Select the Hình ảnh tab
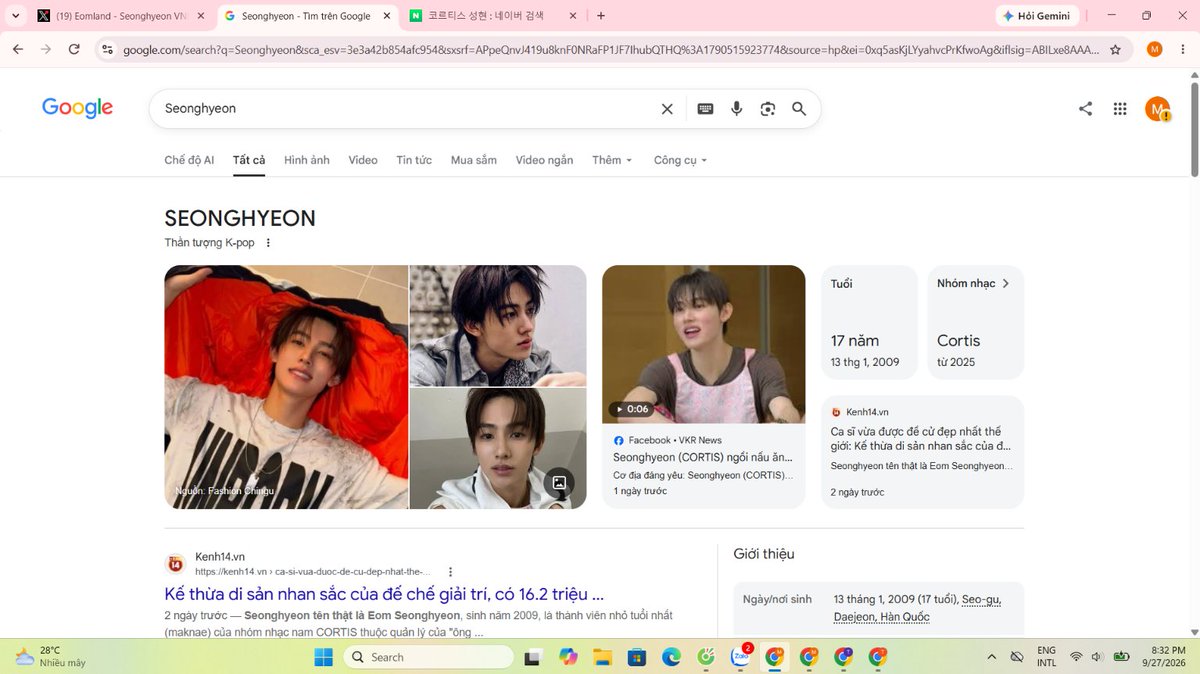Screen dimensions: 1200x674 coord(307,160)
